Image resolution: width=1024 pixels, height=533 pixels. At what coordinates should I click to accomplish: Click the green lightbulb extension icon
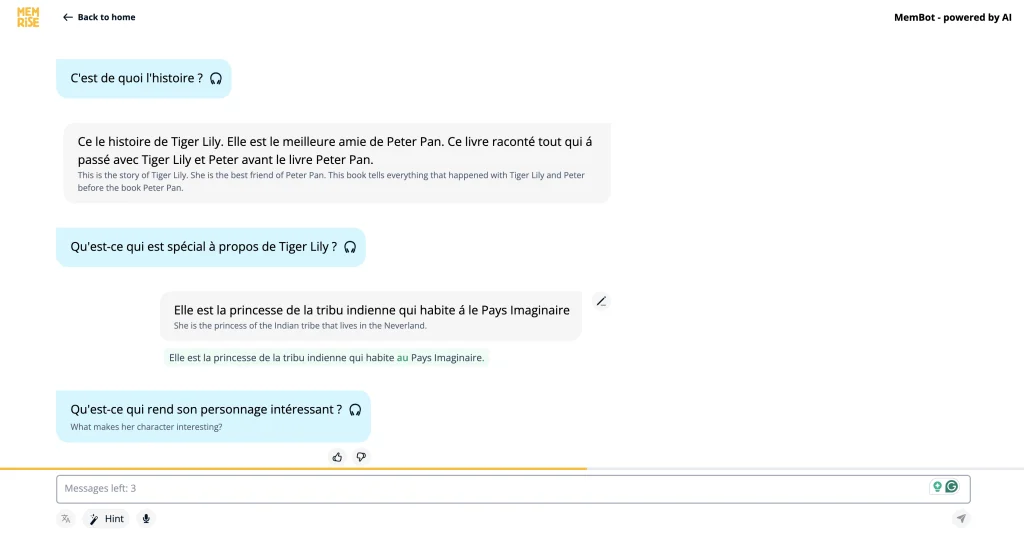(937, 487)
